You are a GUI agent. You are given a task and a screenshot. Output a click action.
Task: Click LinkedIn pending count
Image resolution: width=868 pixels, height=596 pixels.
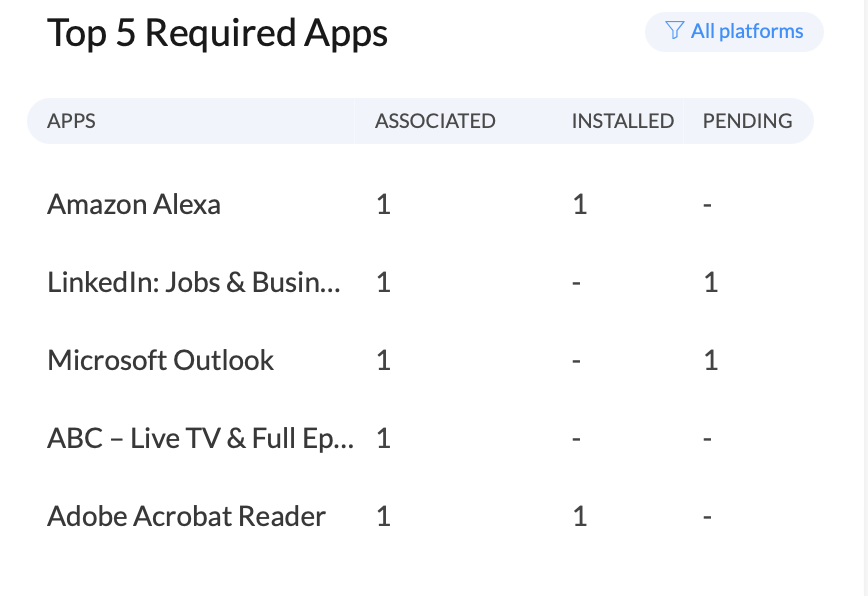(711, 283)
